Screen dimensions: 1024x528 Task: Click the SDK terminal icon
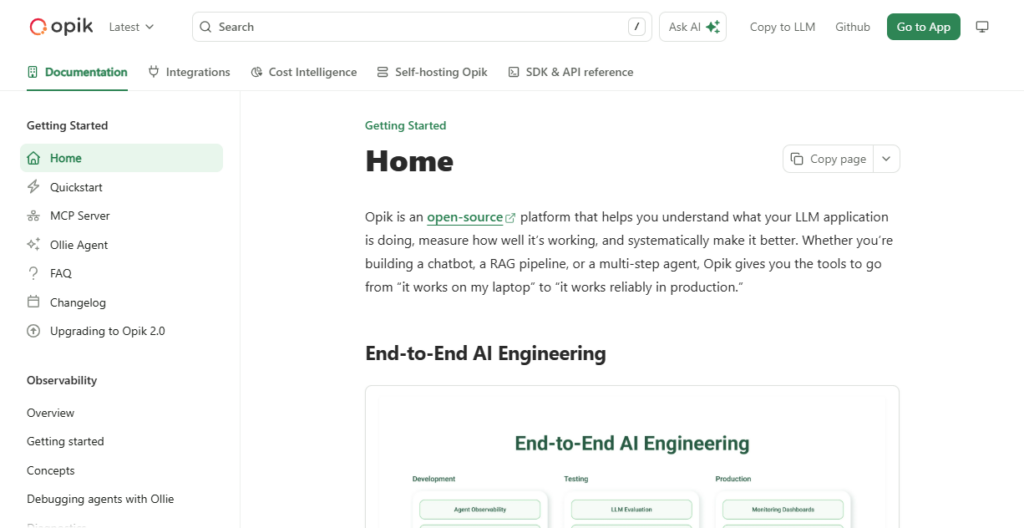click(x=514, y=72)
